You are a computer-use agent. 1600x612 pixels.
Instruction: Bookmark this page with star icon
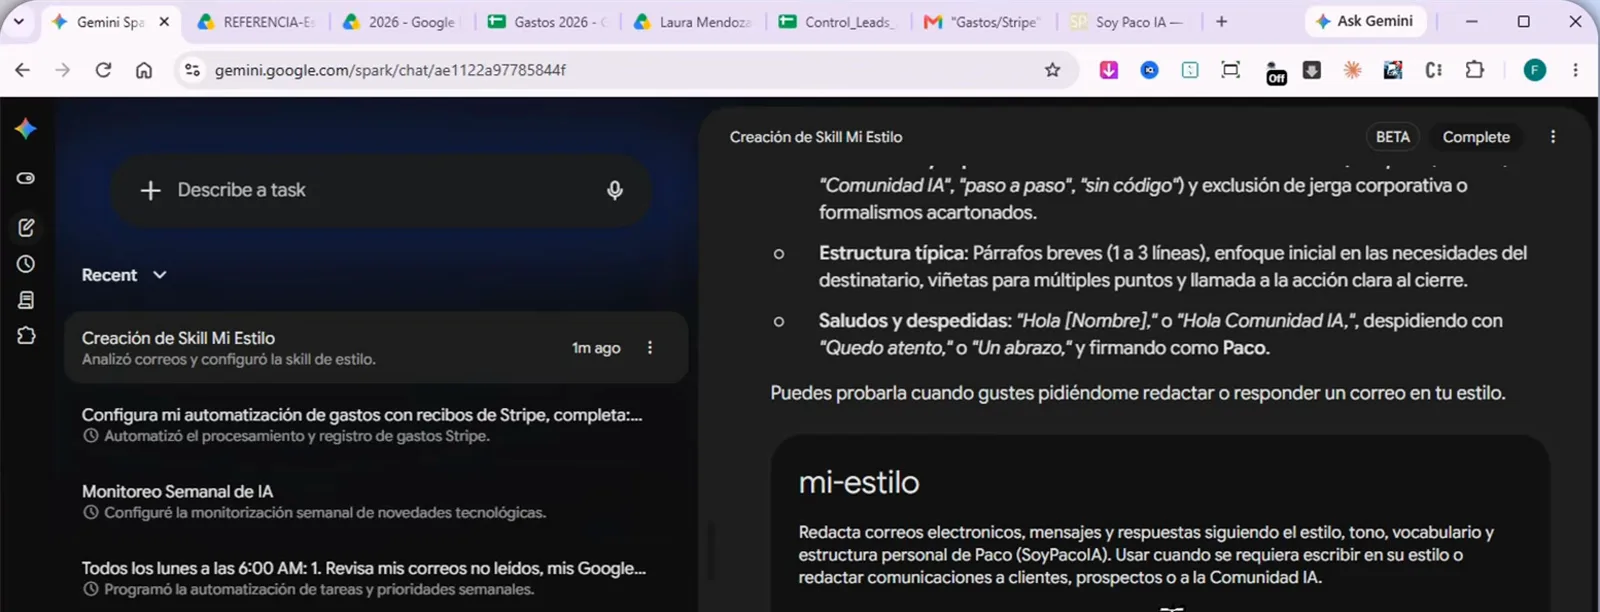click(x=1052, y=70)
